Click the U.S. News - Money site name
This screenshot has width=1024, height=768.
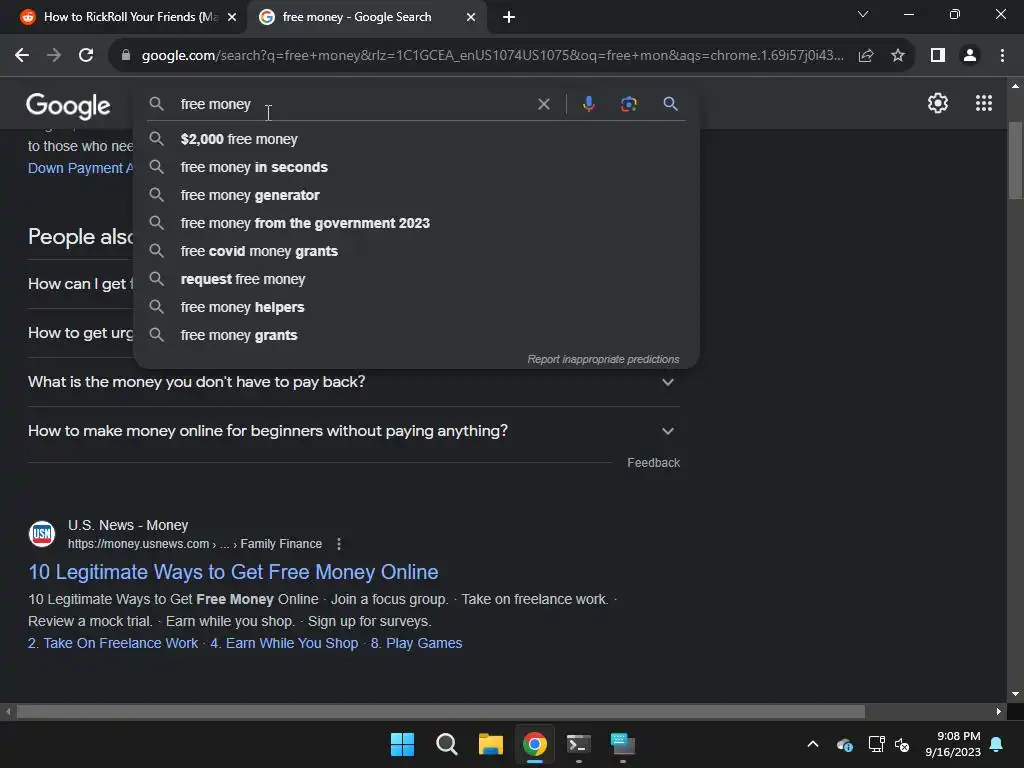[128, 526]
